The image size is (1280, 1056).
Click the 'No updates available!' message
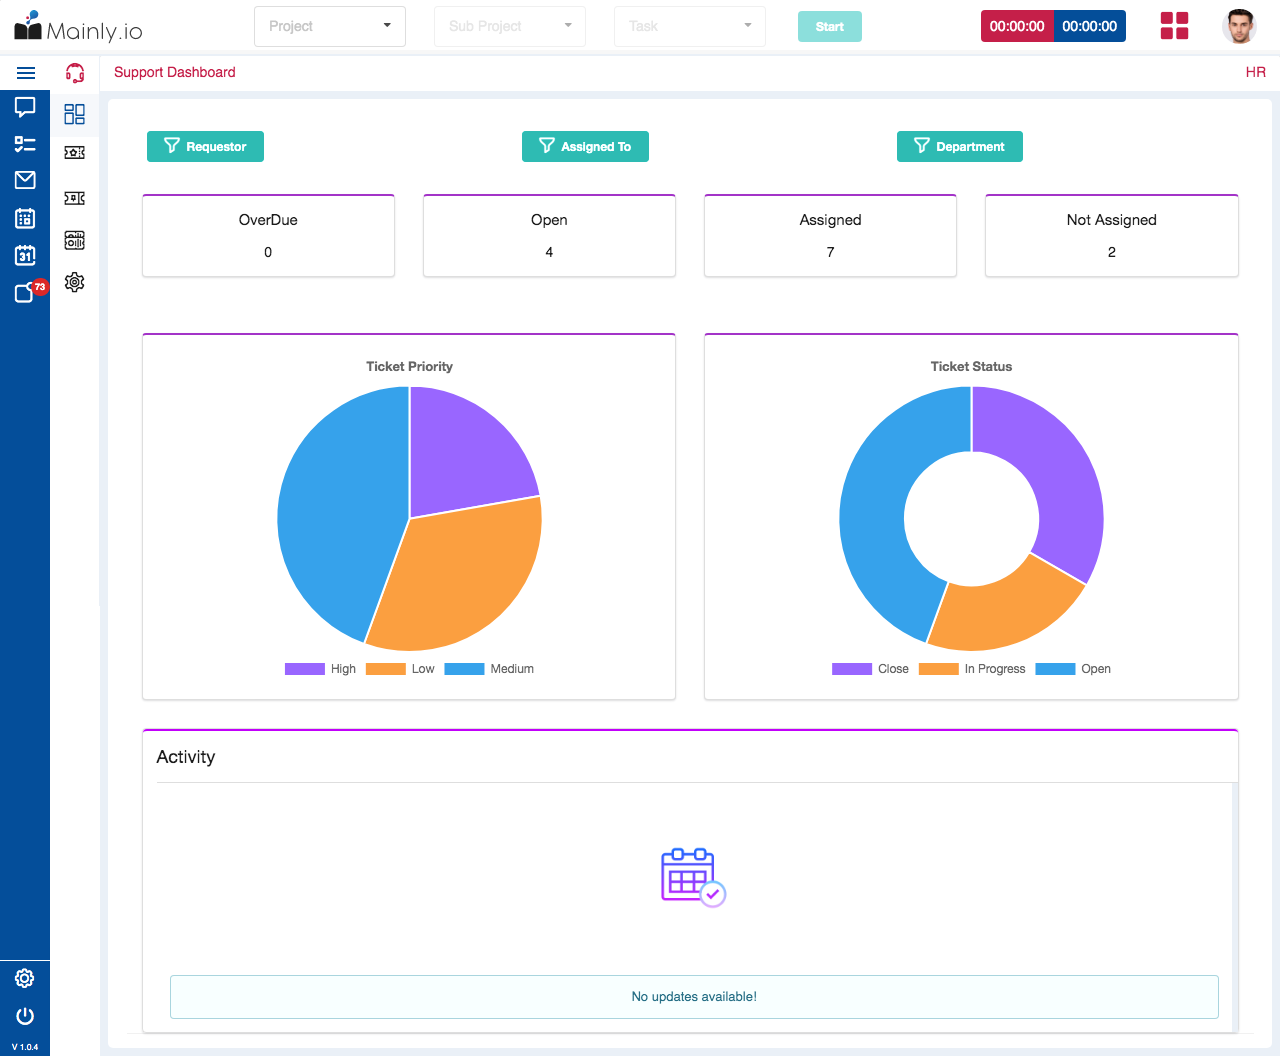(x=694, y=996)
